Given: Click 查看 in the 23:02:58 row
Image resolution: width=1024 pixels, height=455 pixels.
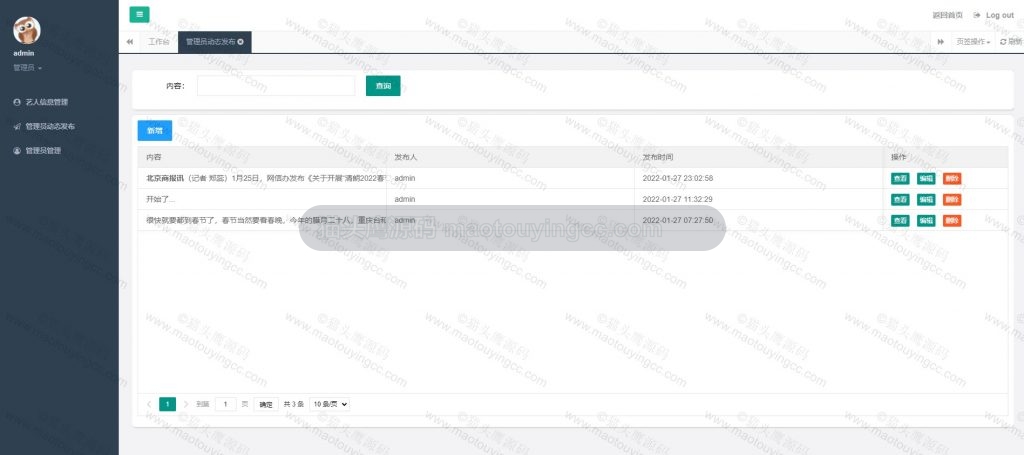Looking at the screenshot, I should 900,178.
